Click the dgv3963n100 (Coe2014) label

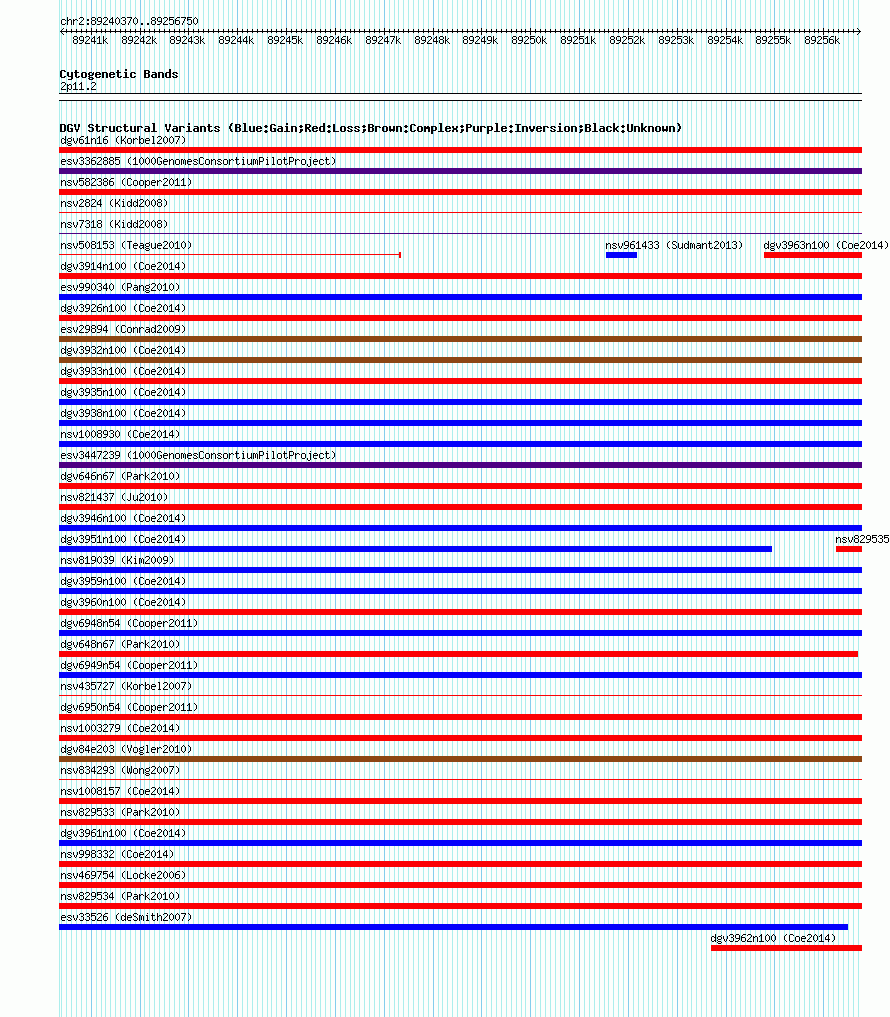[826, 245]
